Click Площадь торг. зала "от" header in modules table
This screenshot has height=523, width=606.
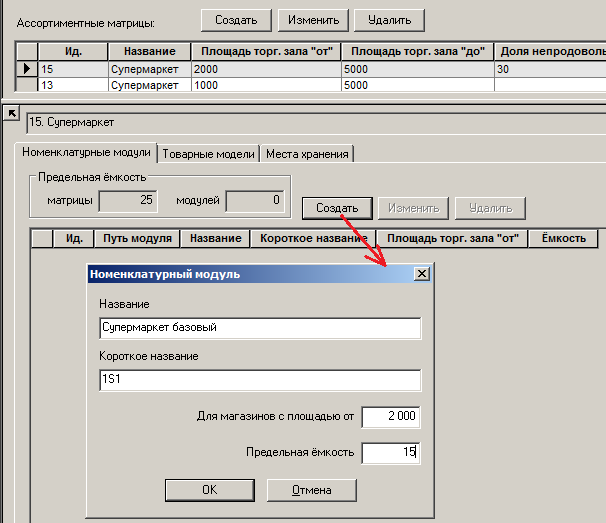coord(453,239)
